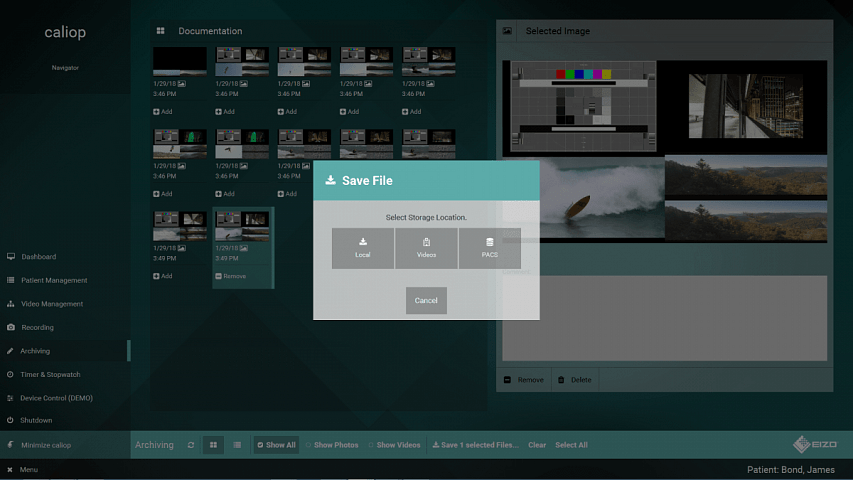Go to Recording in the sidebar

37,327
